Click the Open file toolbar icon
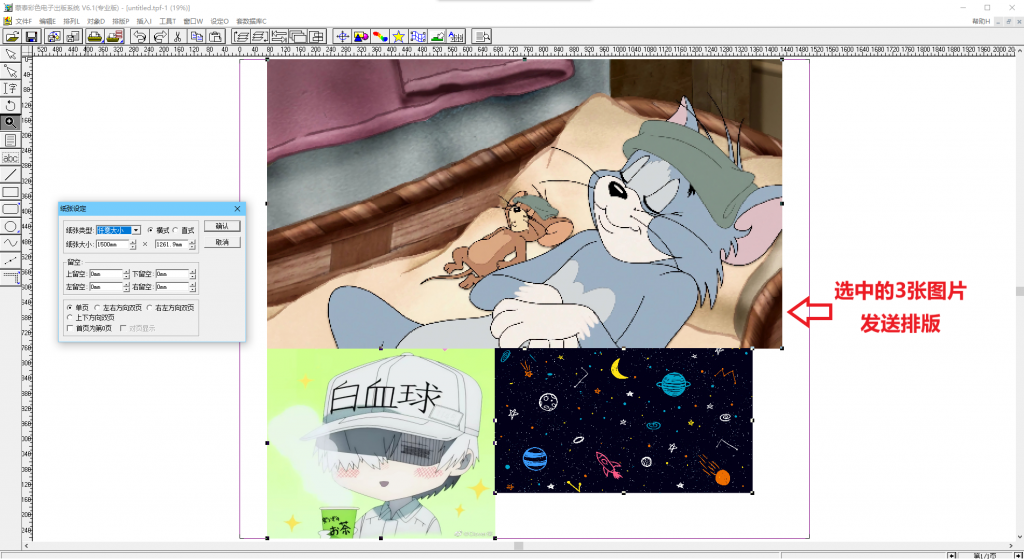The image size is (1024, 559). [12, 37]
